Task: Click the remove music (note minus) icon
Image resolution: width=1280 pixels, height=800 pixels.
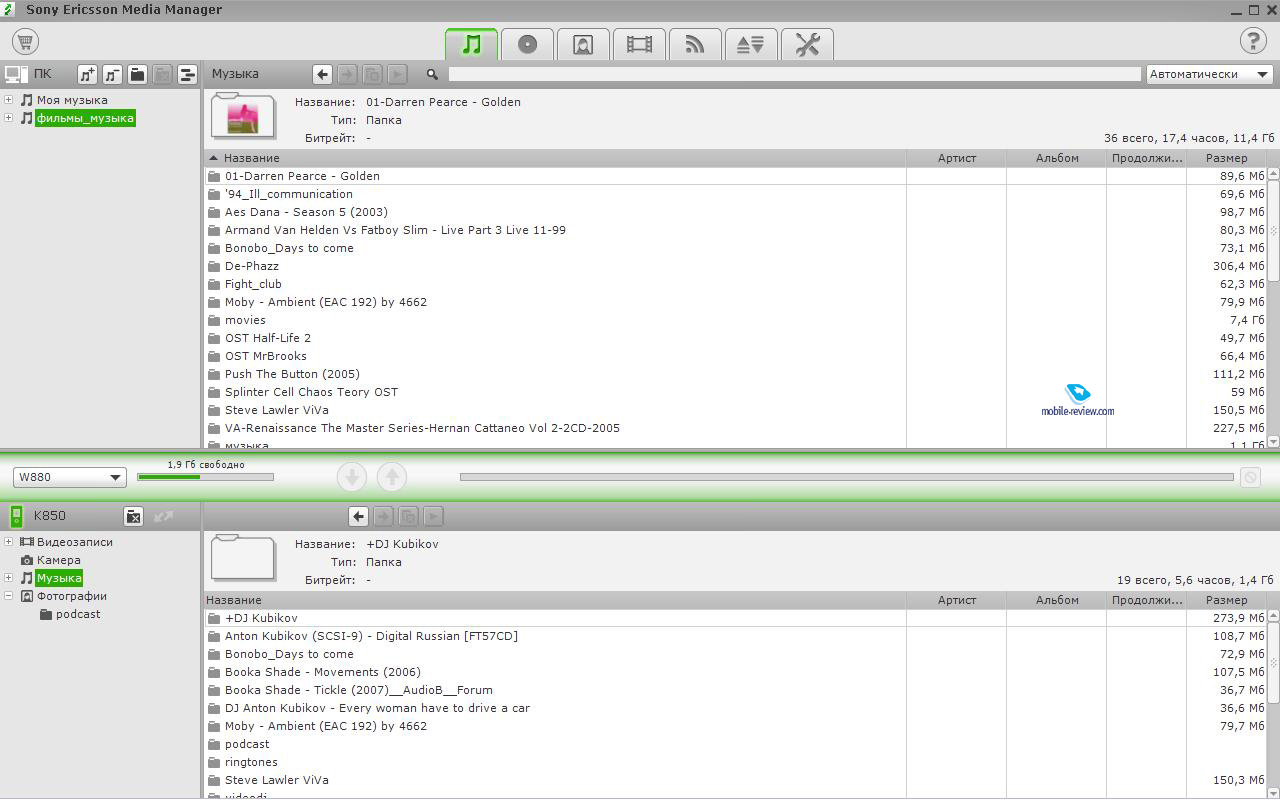Action: (x=112, y=74)
